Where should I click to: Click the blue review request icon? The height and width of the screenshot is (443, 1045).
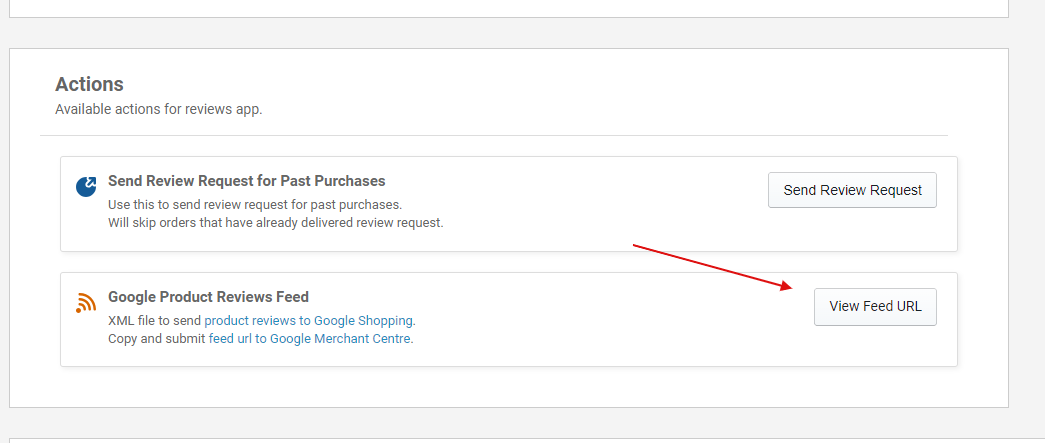[86, 187]
